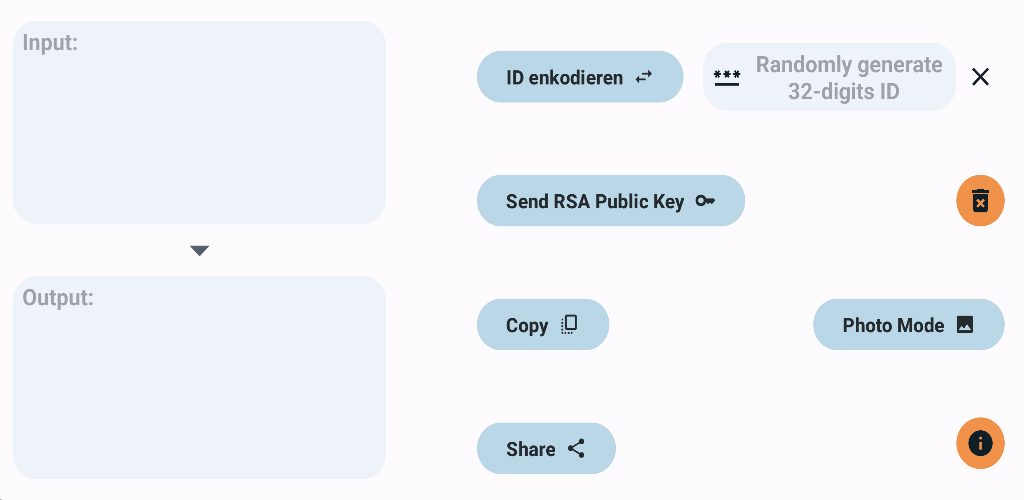Image resolution: width=1024 pixels, height=500 pixels.
Task: Click the key icon on Send RSA Public Key
Action: (705, 200)
